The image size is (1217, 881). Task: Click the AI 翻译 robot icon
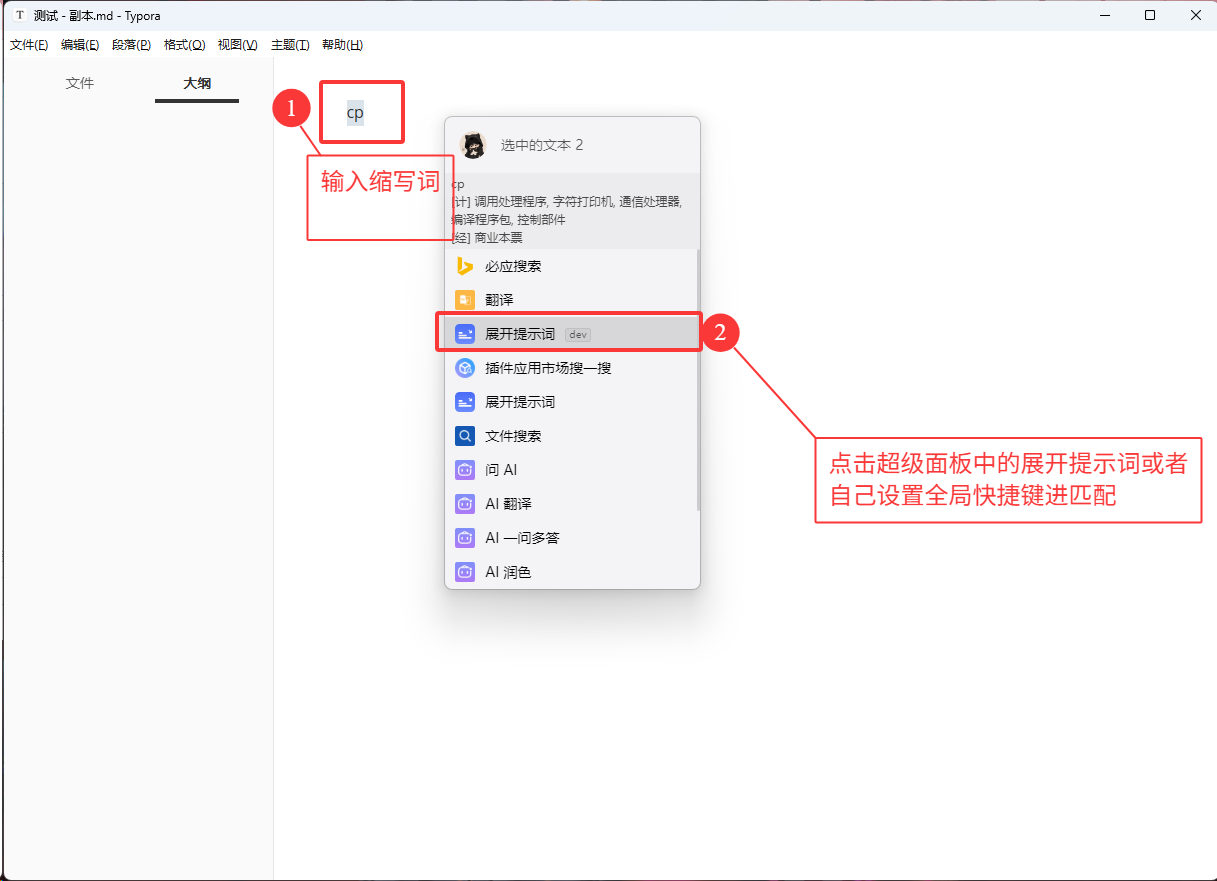tap(465, 504)
